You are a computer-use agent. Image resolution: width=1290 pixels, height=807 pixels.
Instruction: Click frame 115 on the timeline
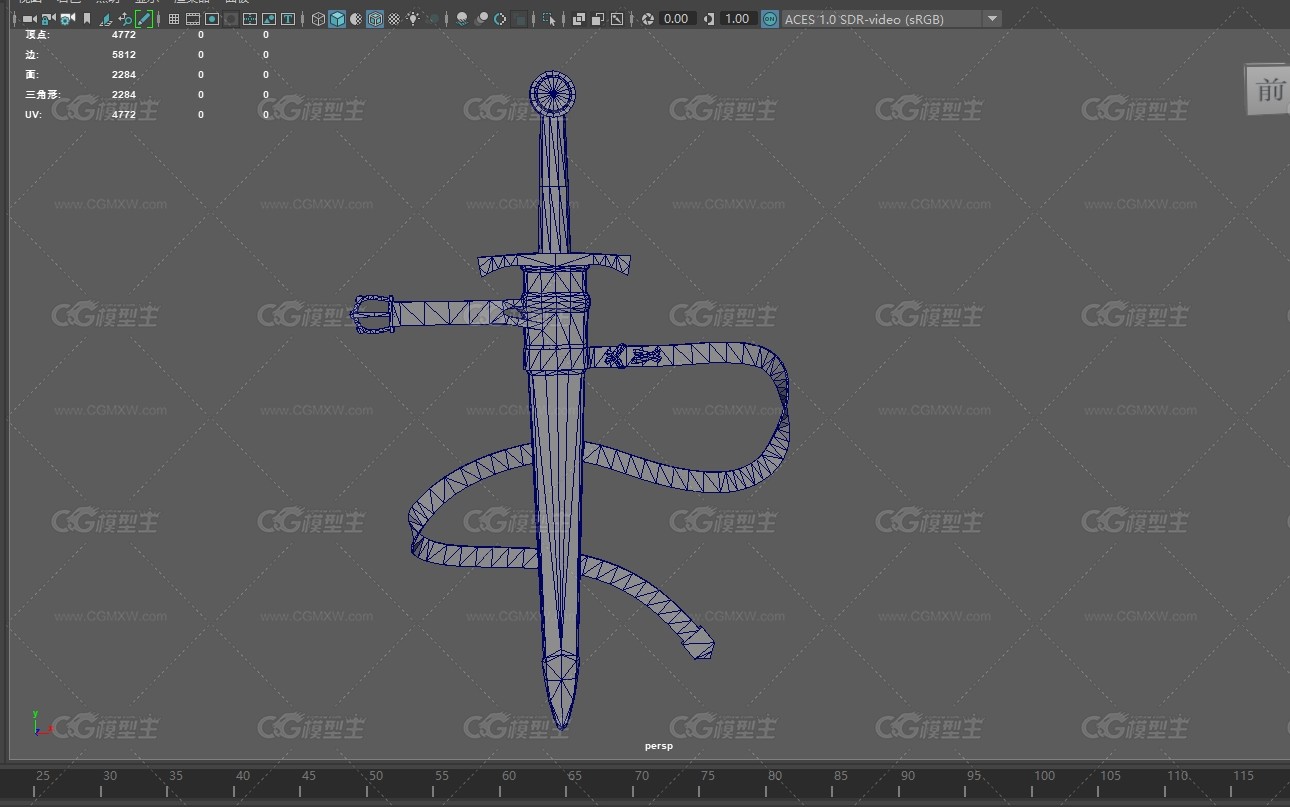click(x=1243, y=775)
